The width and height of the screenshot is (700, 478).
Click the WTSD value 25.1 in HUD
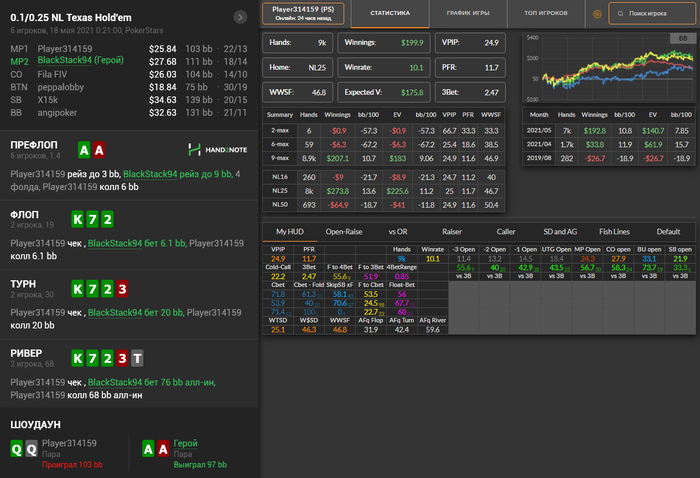click(x=278, y=330)
